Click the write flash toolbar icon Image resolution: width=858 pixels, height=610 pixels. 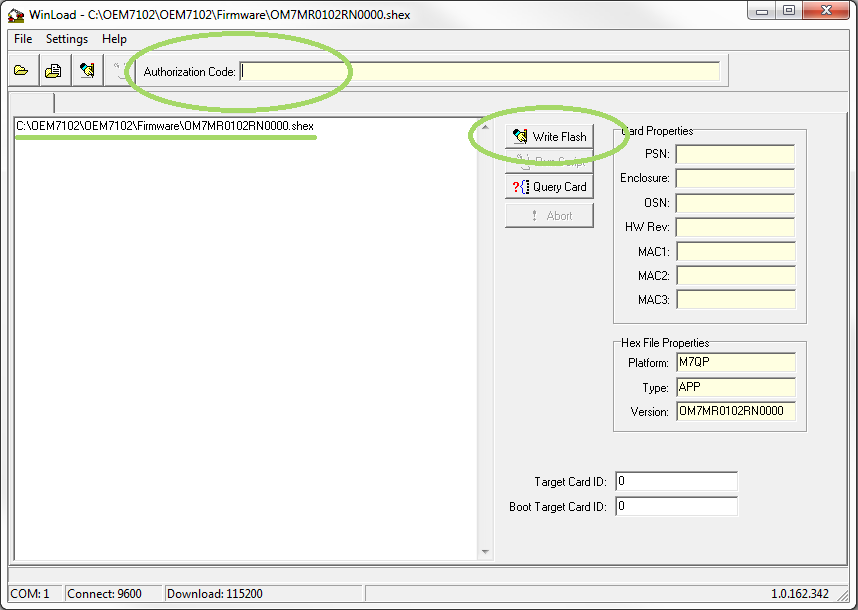point(87,71)
